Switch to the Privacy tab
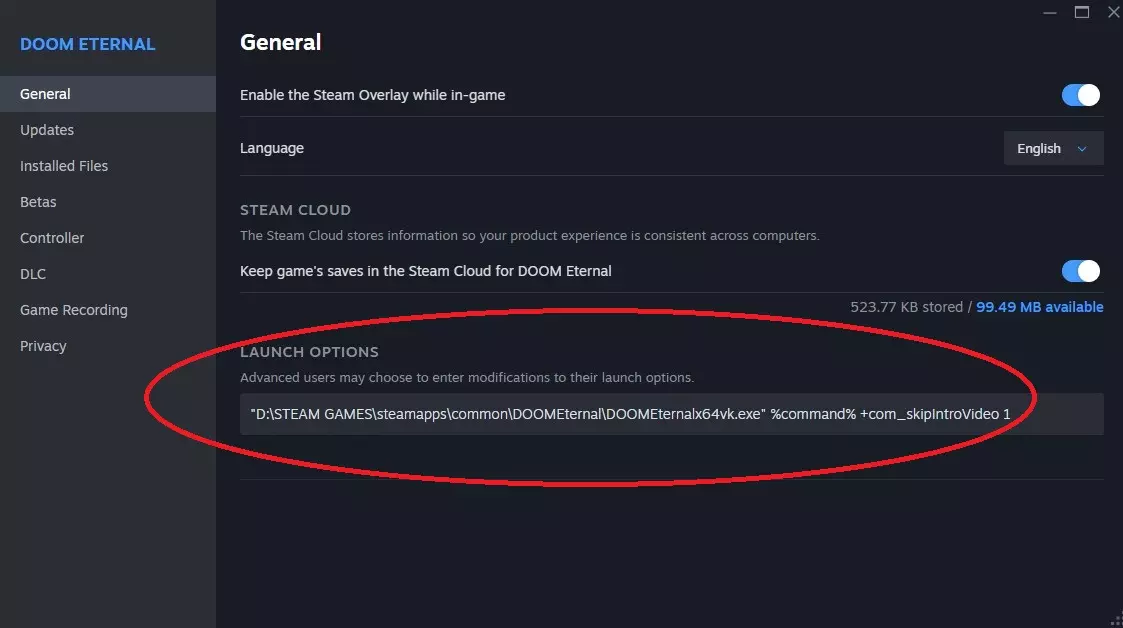The image size is (1123, 628). [43, 346]
